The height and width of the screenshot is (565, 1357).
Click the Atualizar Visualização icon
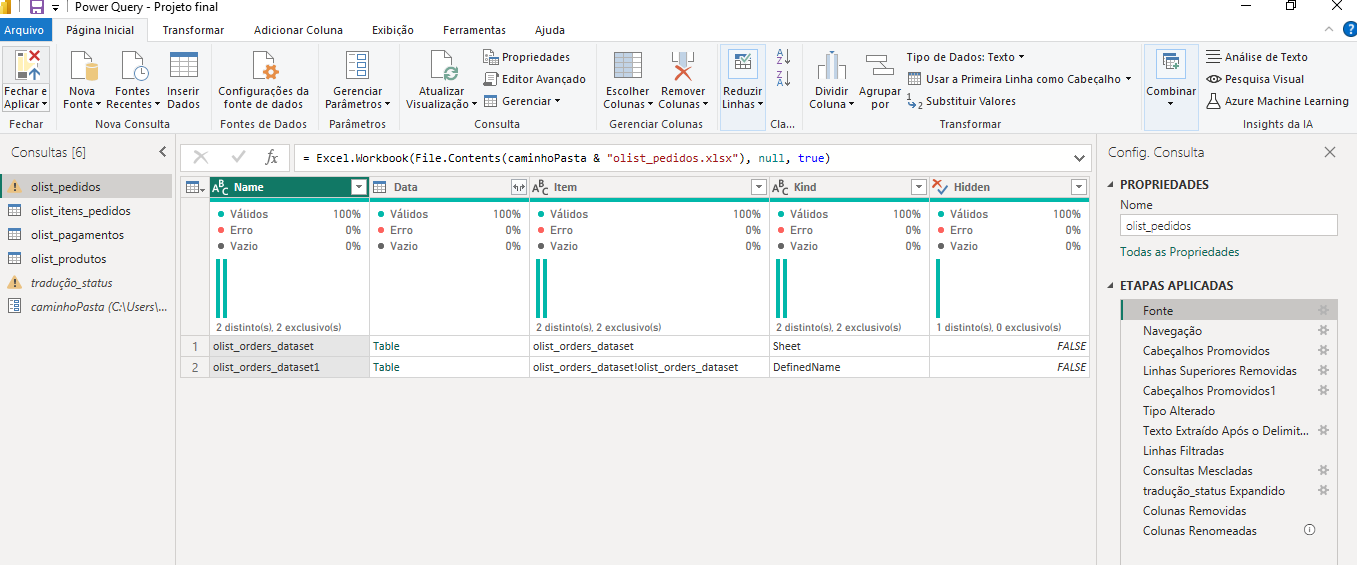(443, 66)
